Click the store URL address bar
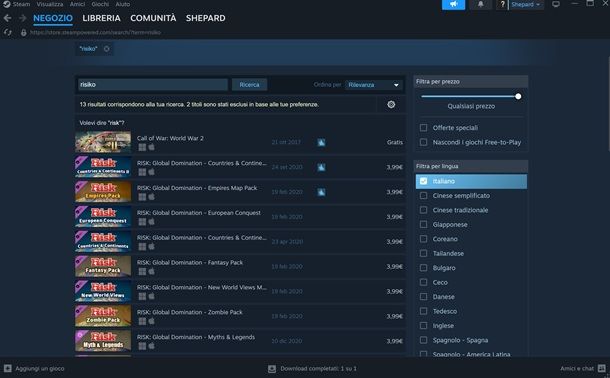Screen dimensions: 610x378 point(95,33)
